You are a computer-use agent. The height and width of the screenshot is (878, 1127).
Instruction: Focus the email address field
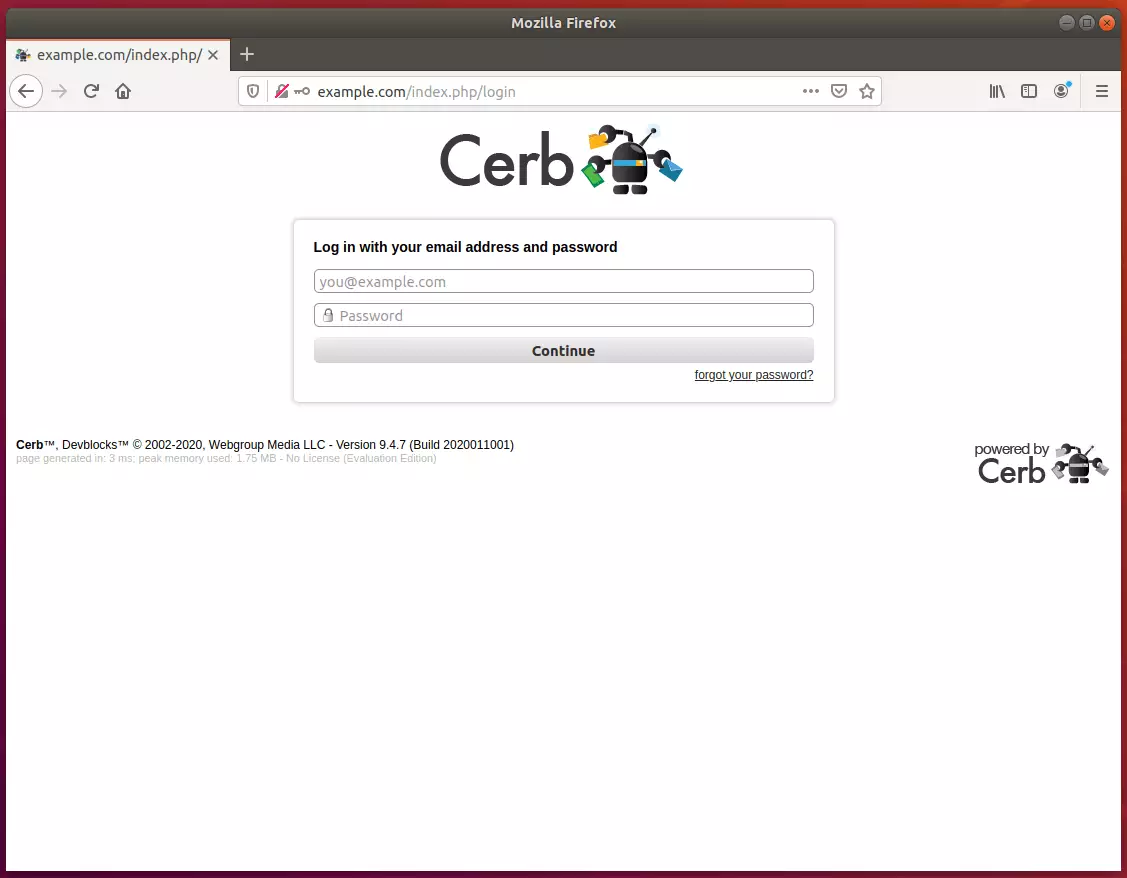(x=564, y=281)
